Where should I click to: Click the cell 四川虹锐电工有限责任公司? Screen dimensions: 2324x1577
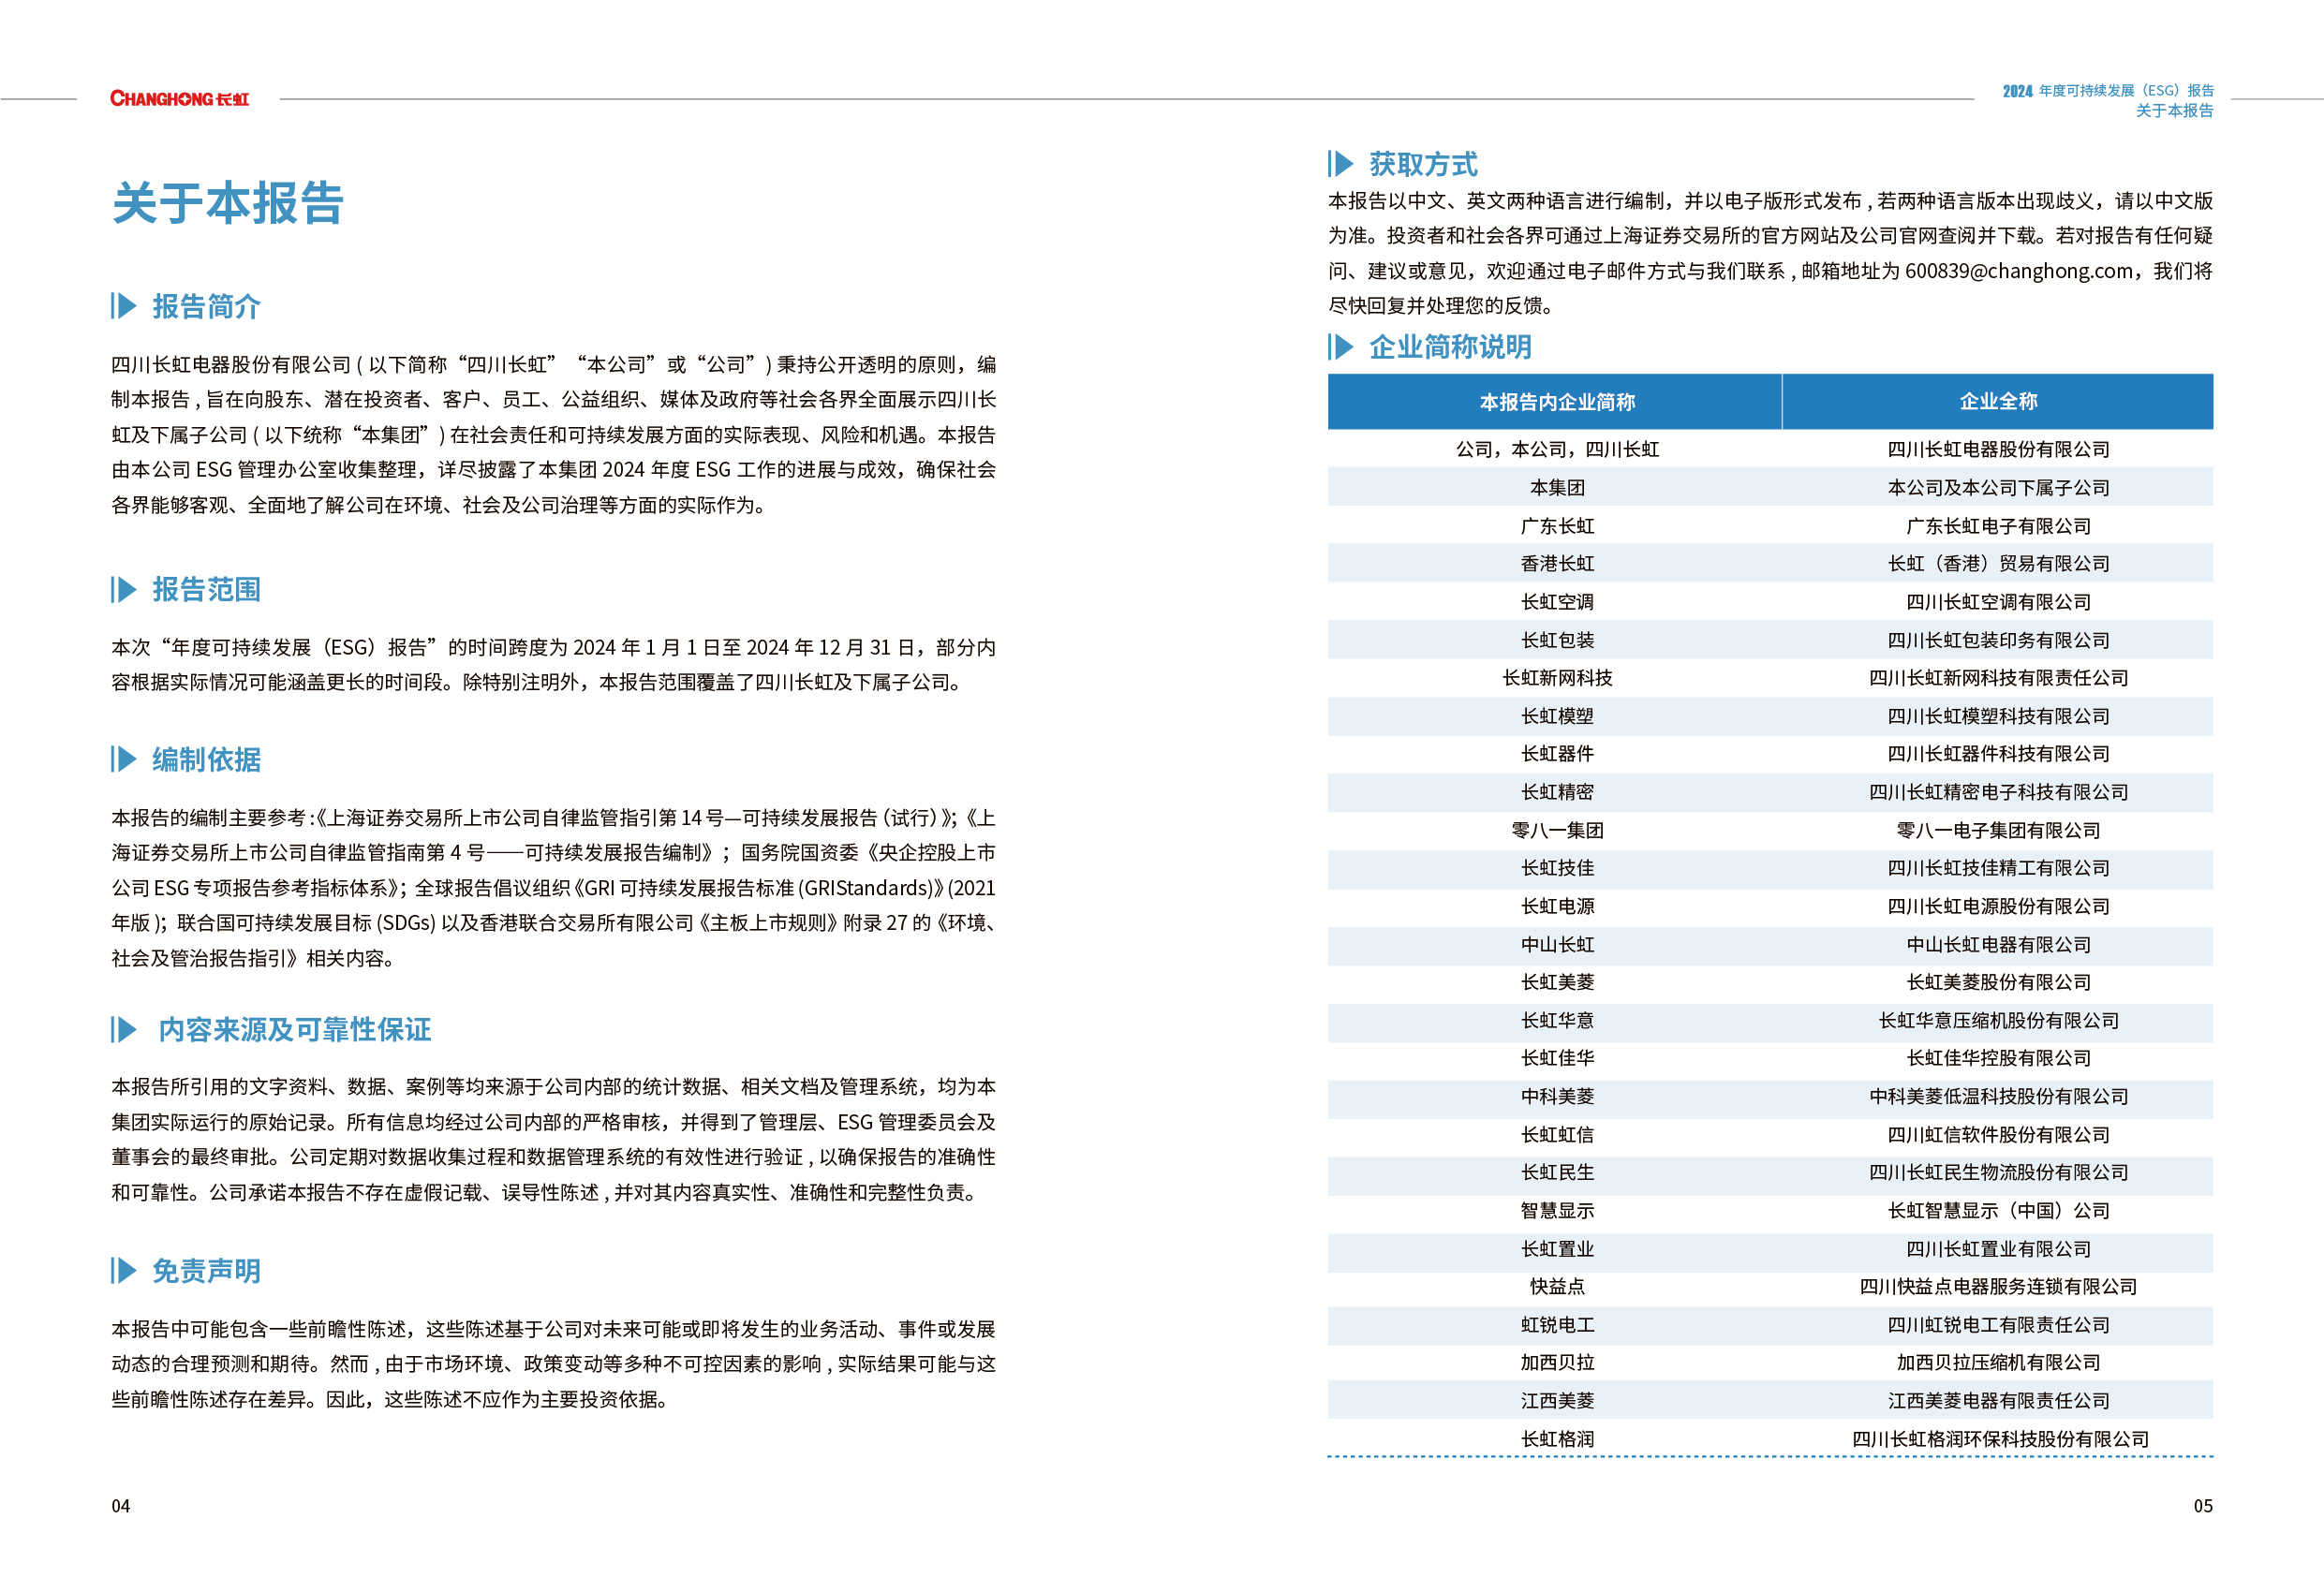click(x=1998, y=1325)
